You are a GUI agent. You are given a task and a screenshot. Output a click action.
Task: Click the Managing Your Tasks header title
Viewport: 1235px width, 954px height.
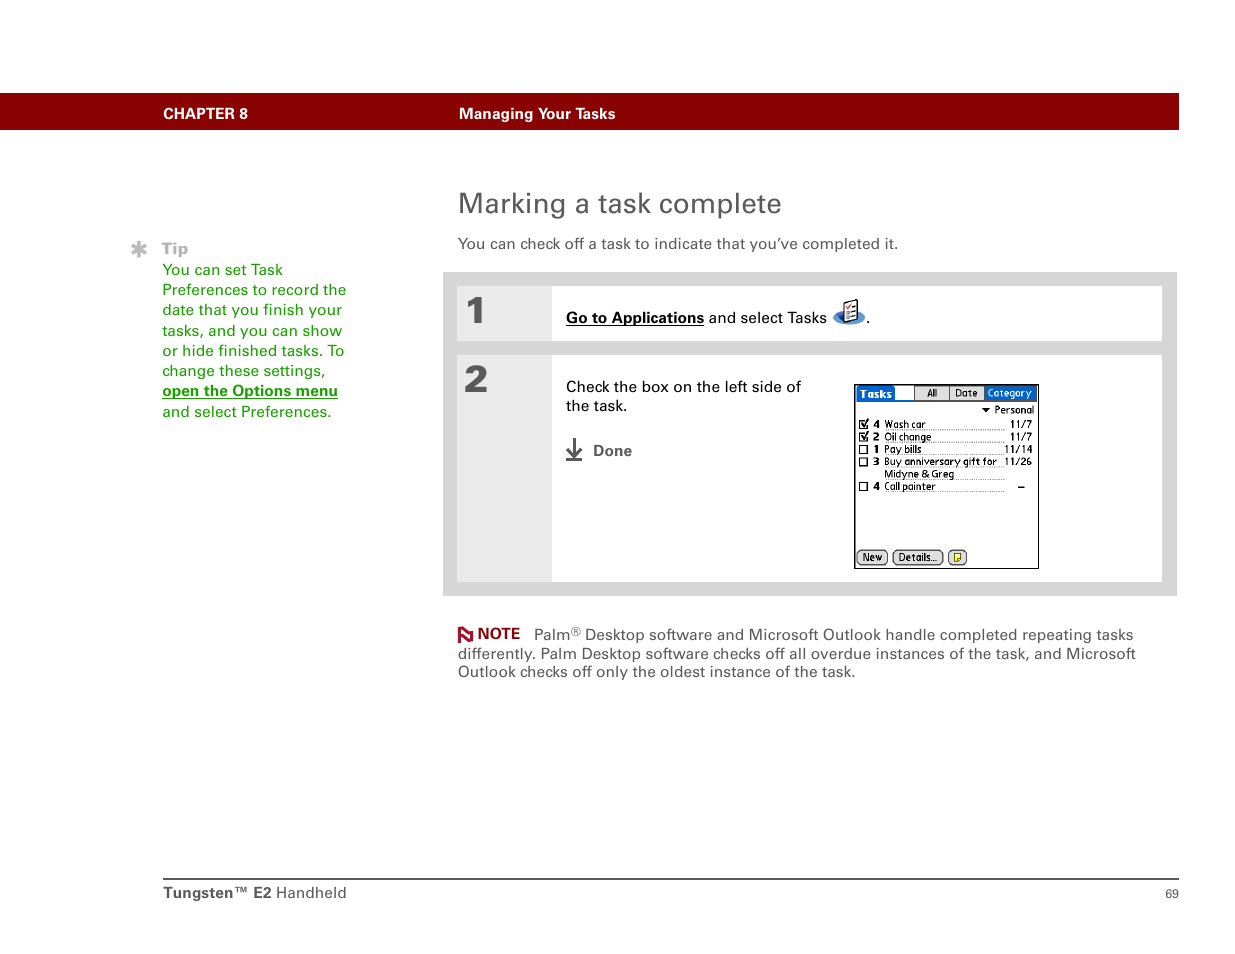(537, 114)
